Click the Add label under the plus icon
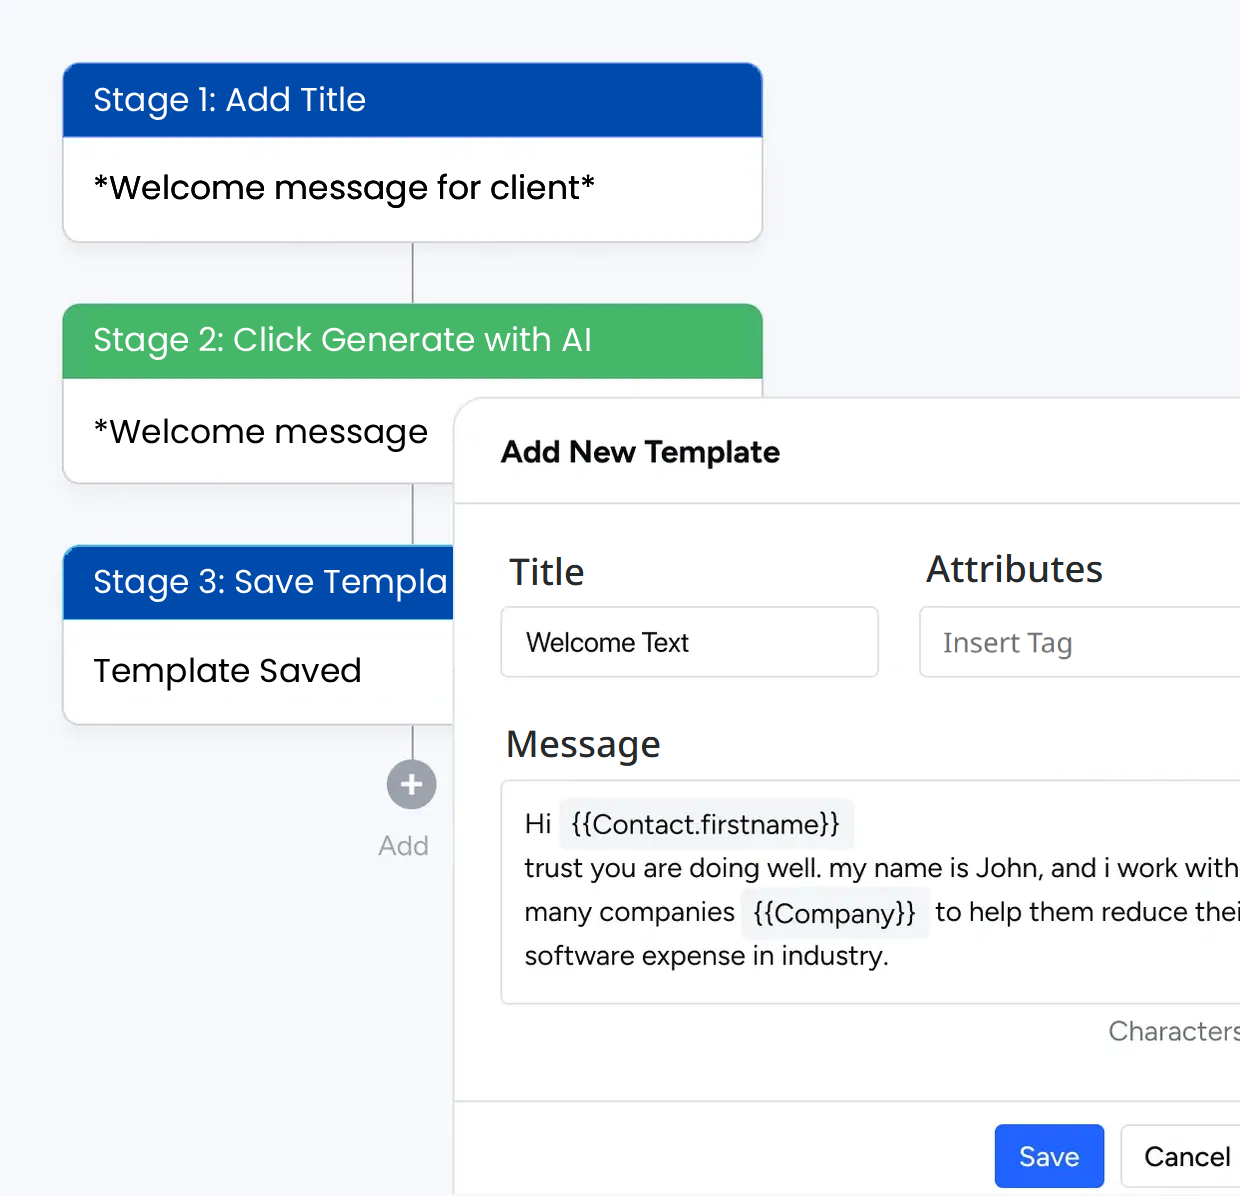The height and width of the screenshot is (1196, 1240). click(x=403, y=846)
